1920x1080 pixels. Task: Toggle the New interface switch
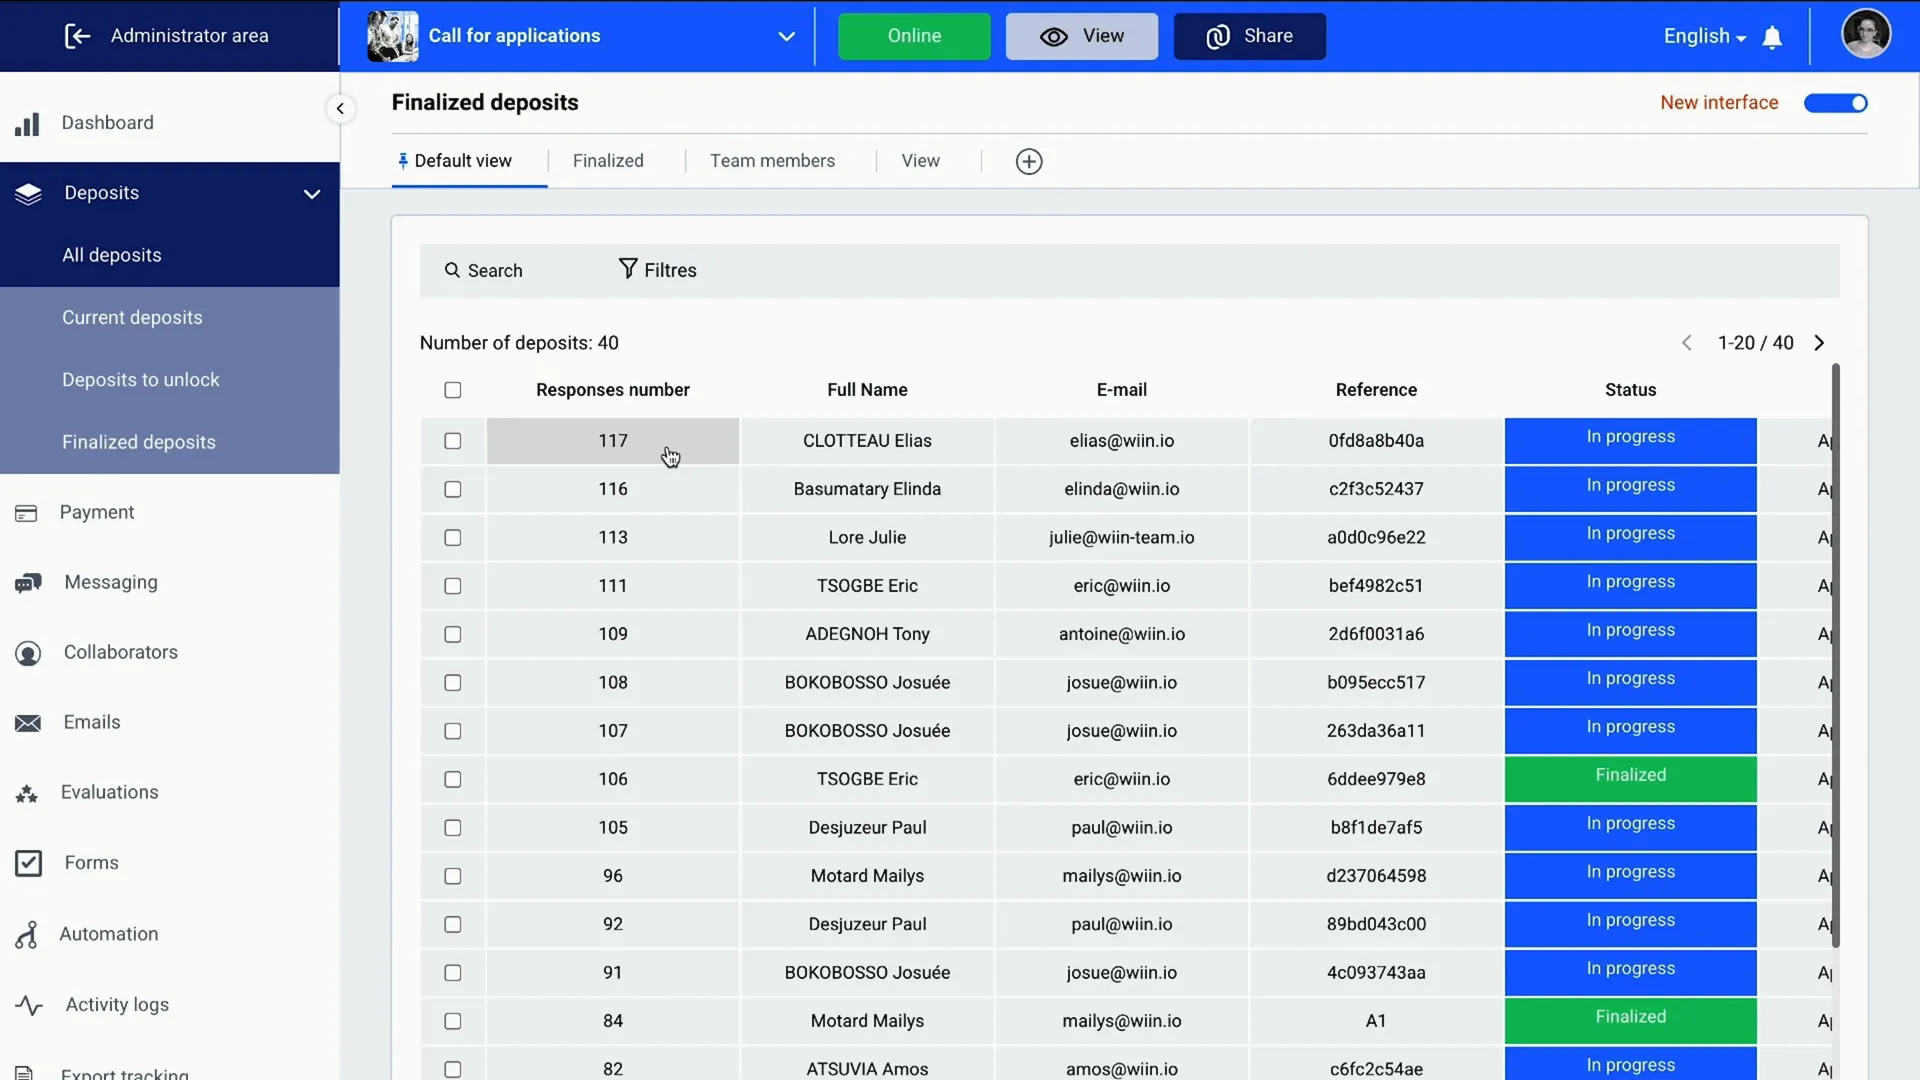coord(1834,103)
